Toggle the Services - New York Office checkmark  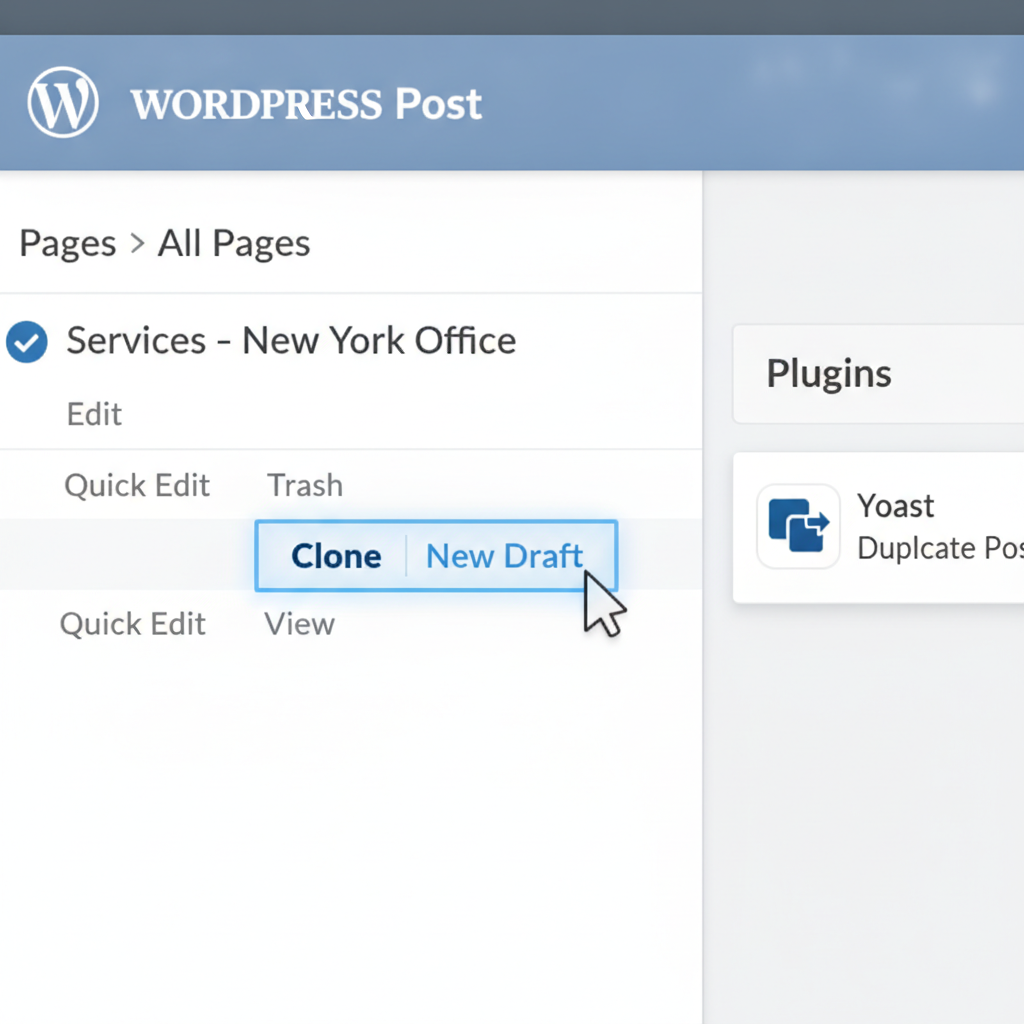coord(27,342)
